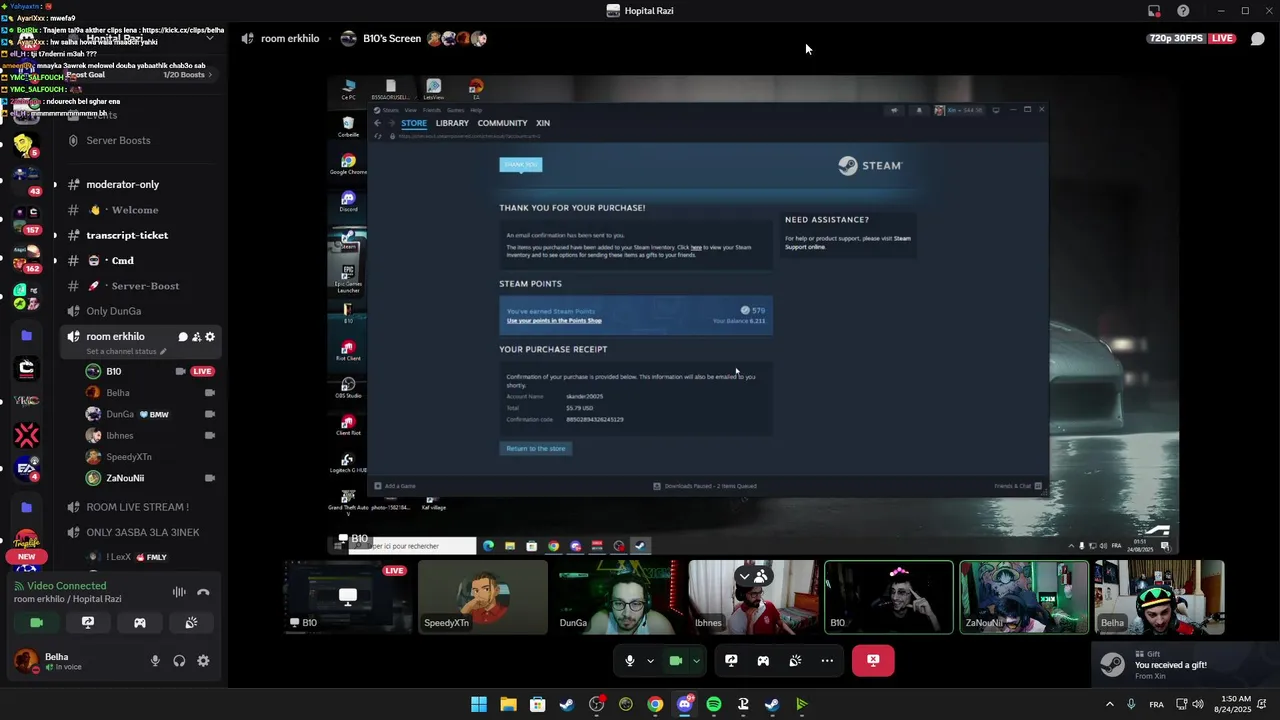Click the 720p 30FPS LIVE quality badge
The image size is (1280, 720).
(1192, 39)
